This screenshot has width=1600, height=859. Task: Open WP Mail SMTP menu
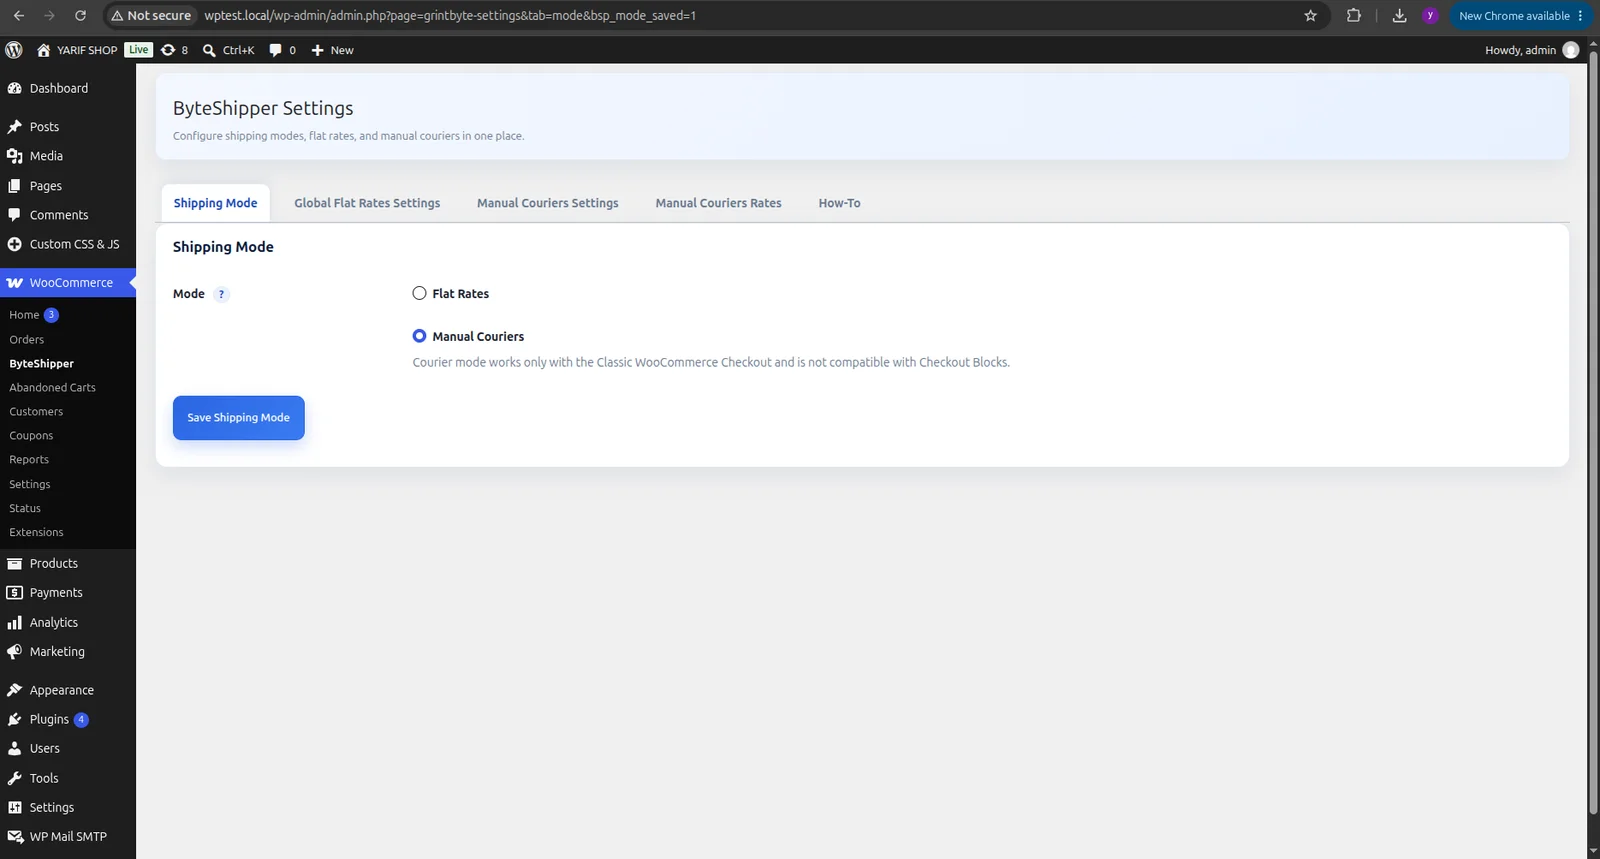click(68, 836)
